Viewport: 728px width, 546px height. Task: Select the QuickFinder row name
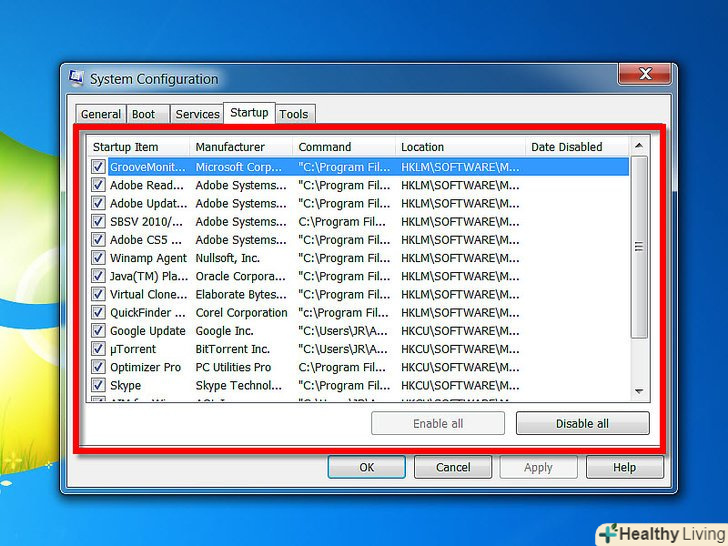tap(148, 313)
